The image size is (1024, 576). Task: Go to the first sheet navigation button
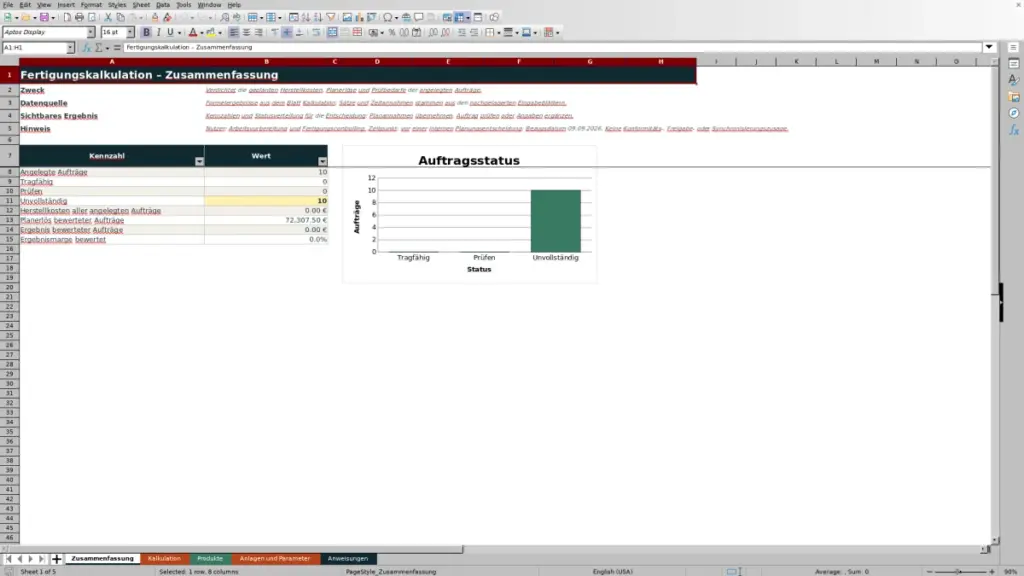pos(8,559)
